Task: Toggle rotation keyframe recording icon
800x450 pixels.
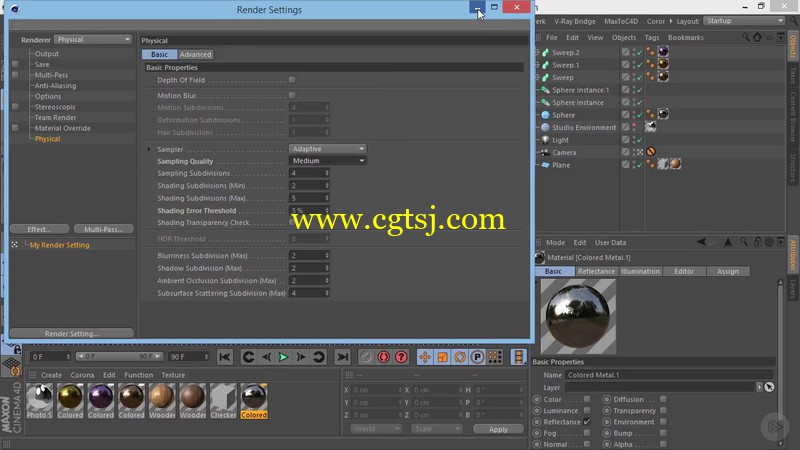Action: (460, 357)
